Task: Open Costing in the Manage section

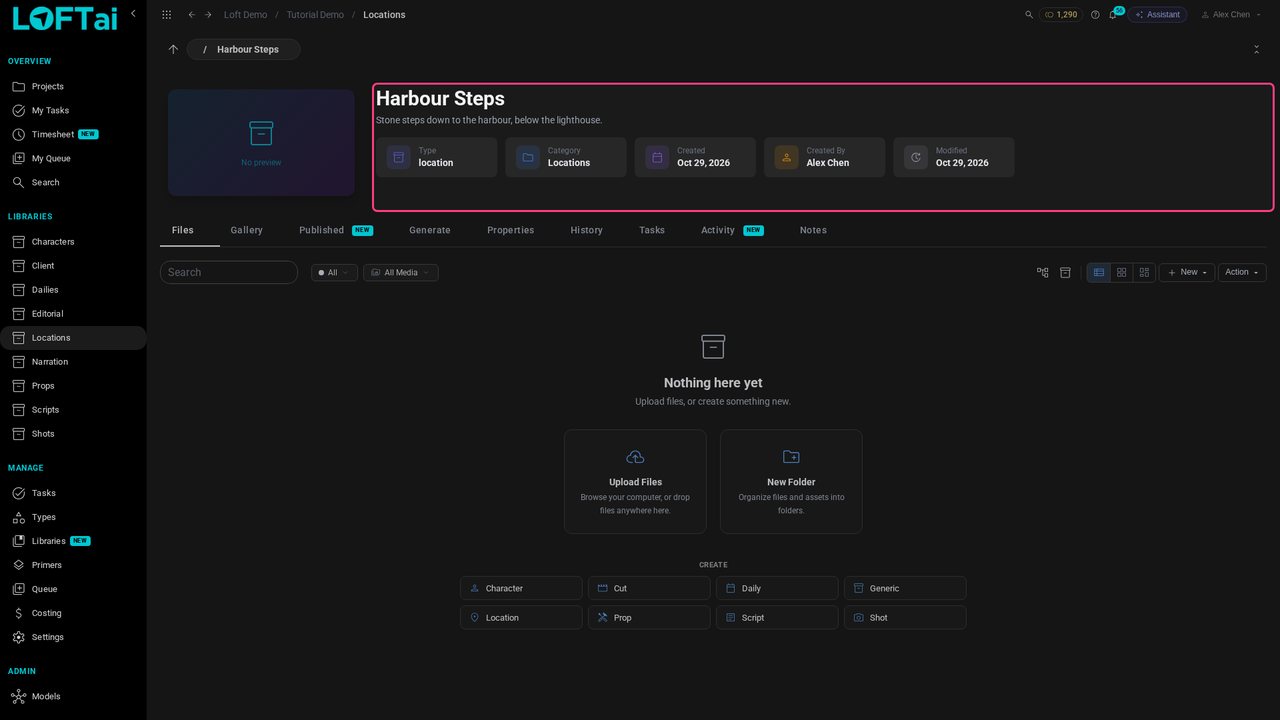Action: tap(73, 613)
